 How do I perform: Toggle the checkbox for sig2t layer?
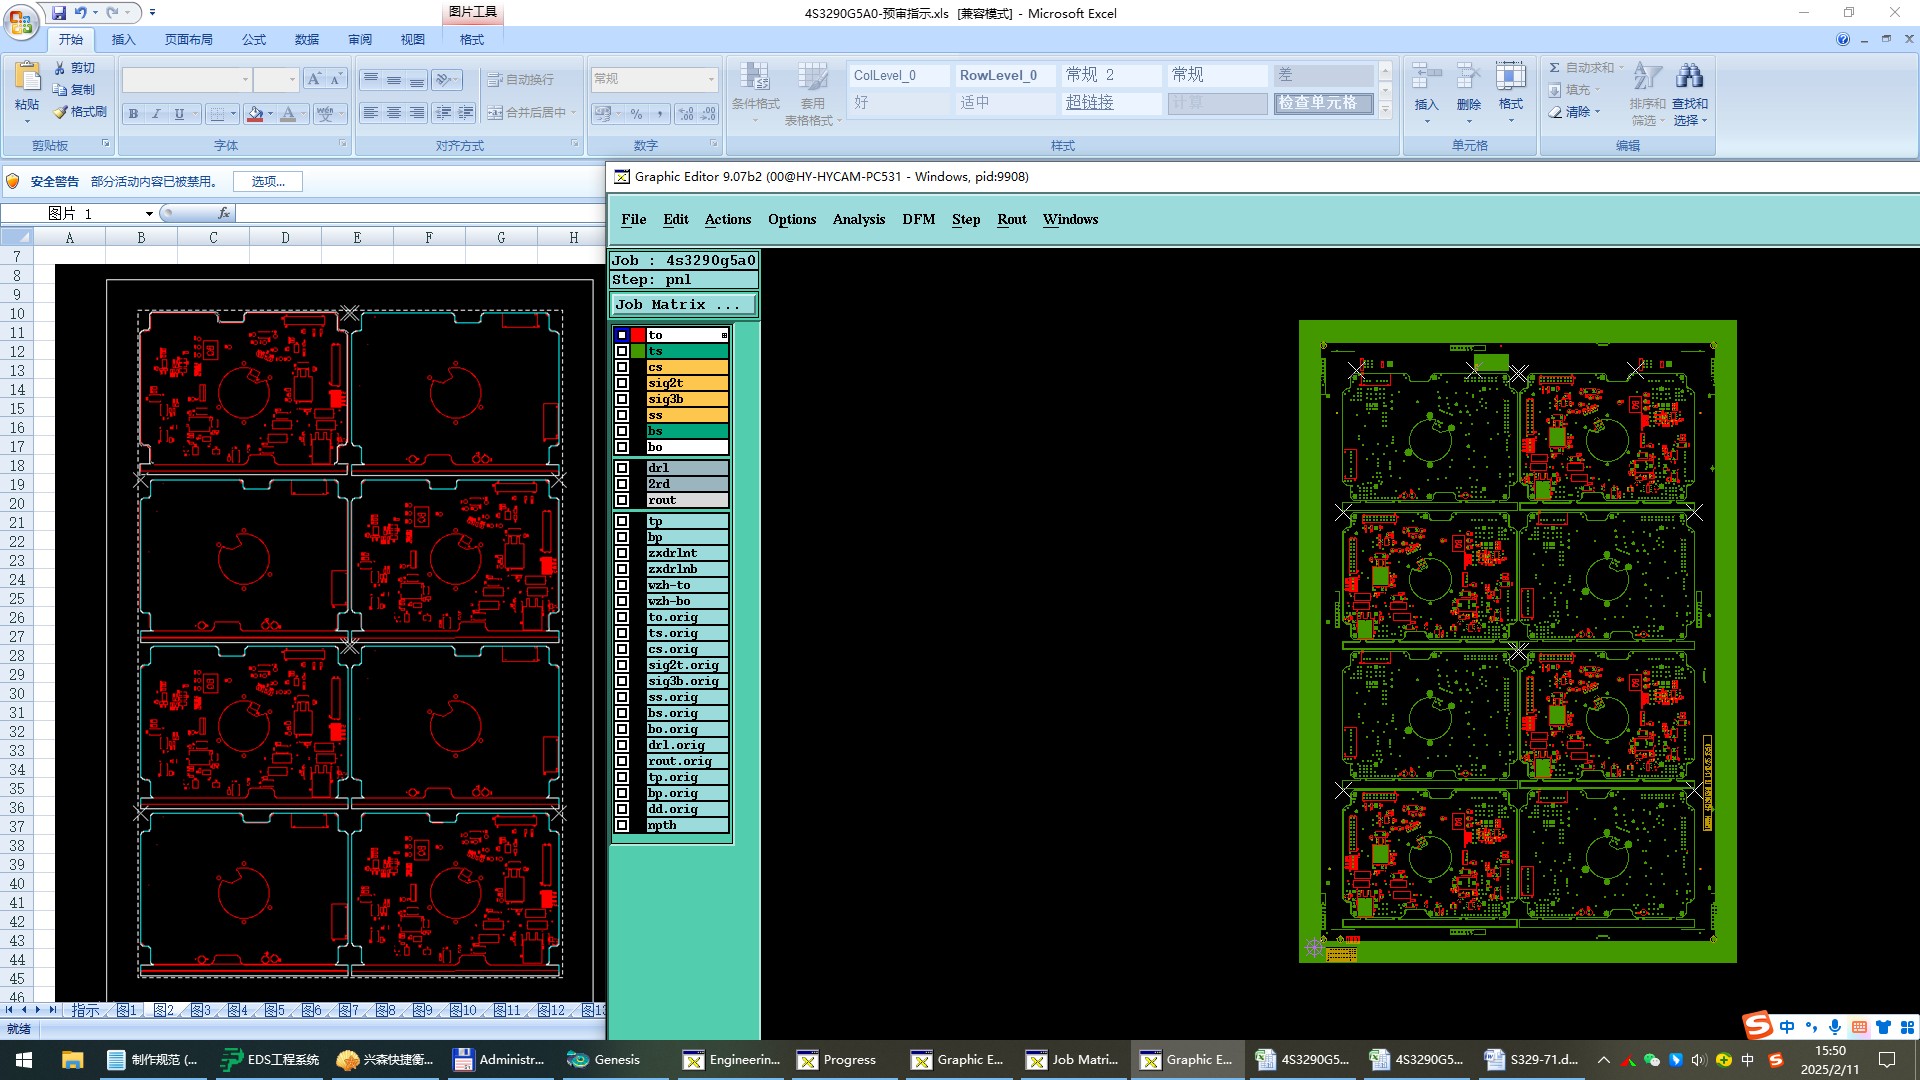pos(622,383)
